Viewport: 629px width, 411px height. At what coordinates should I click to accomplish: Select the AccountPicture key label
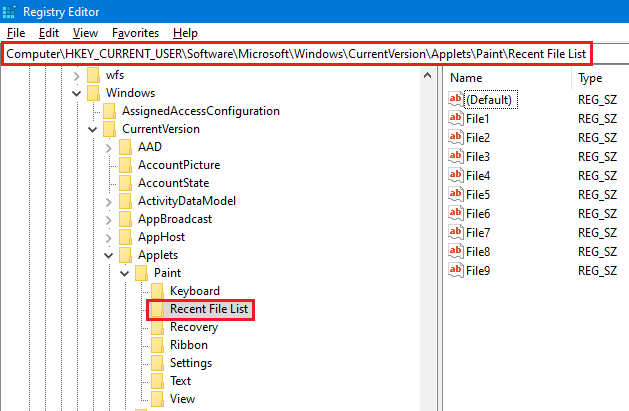(x=179, y=165)
